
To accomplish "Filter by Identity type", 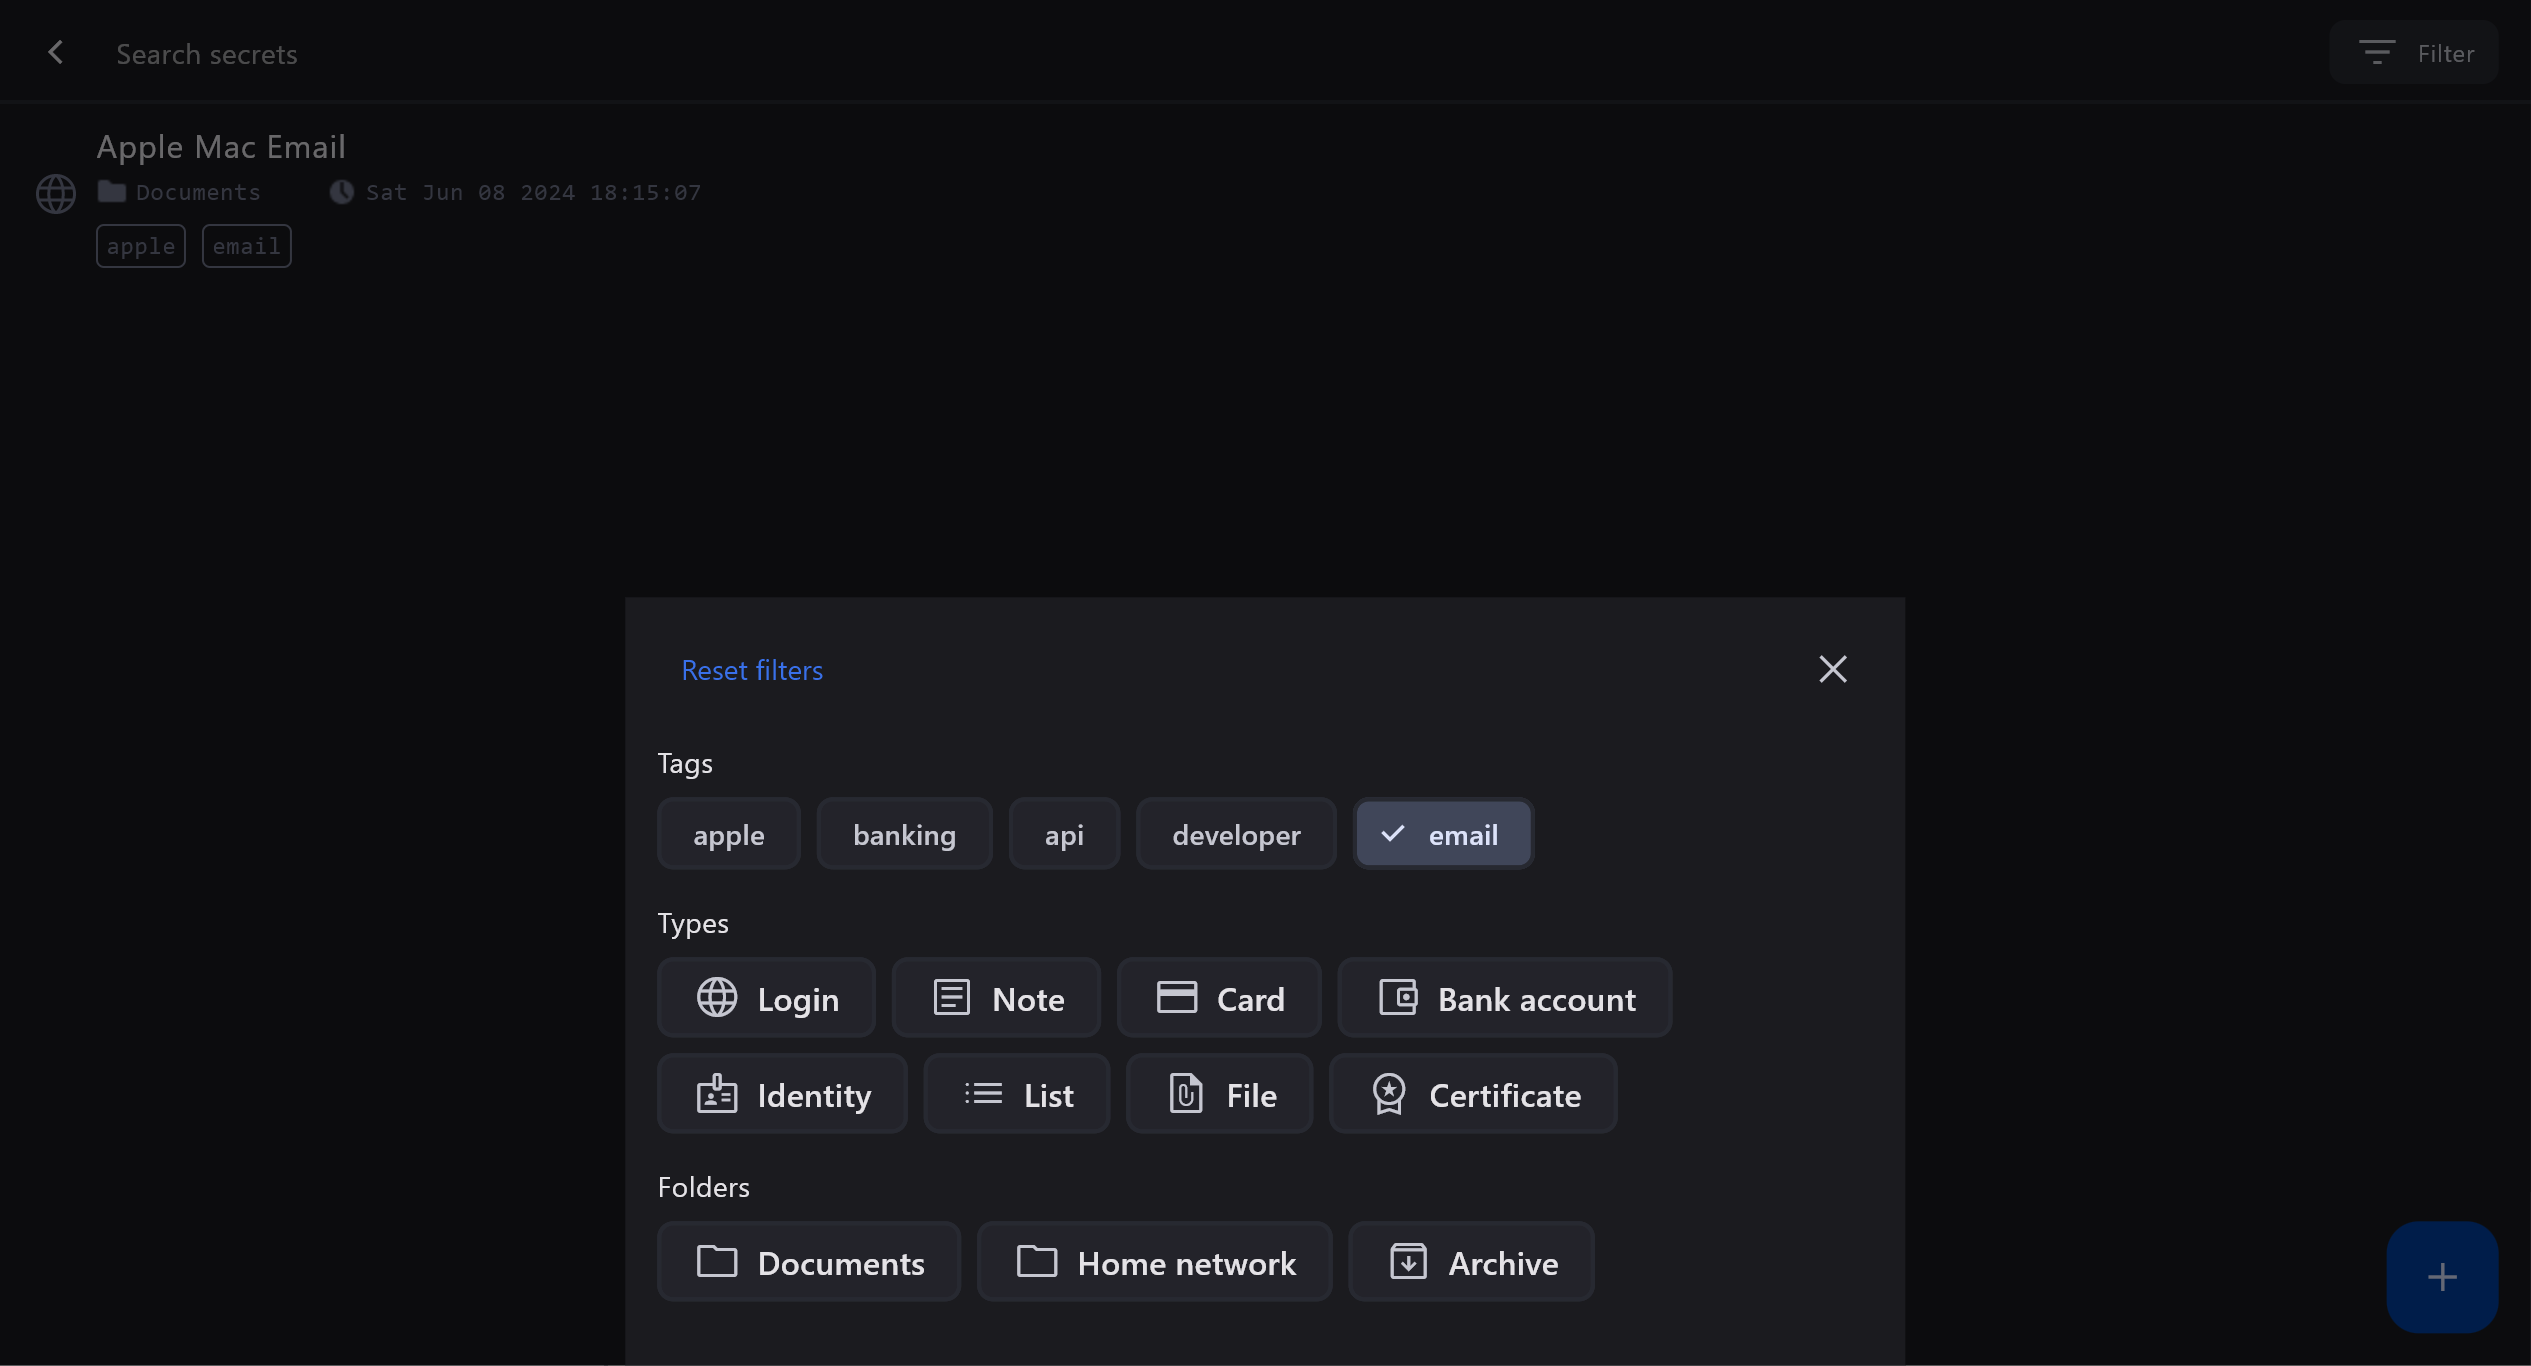I will pyautogui.click(x=782, y=1094).
